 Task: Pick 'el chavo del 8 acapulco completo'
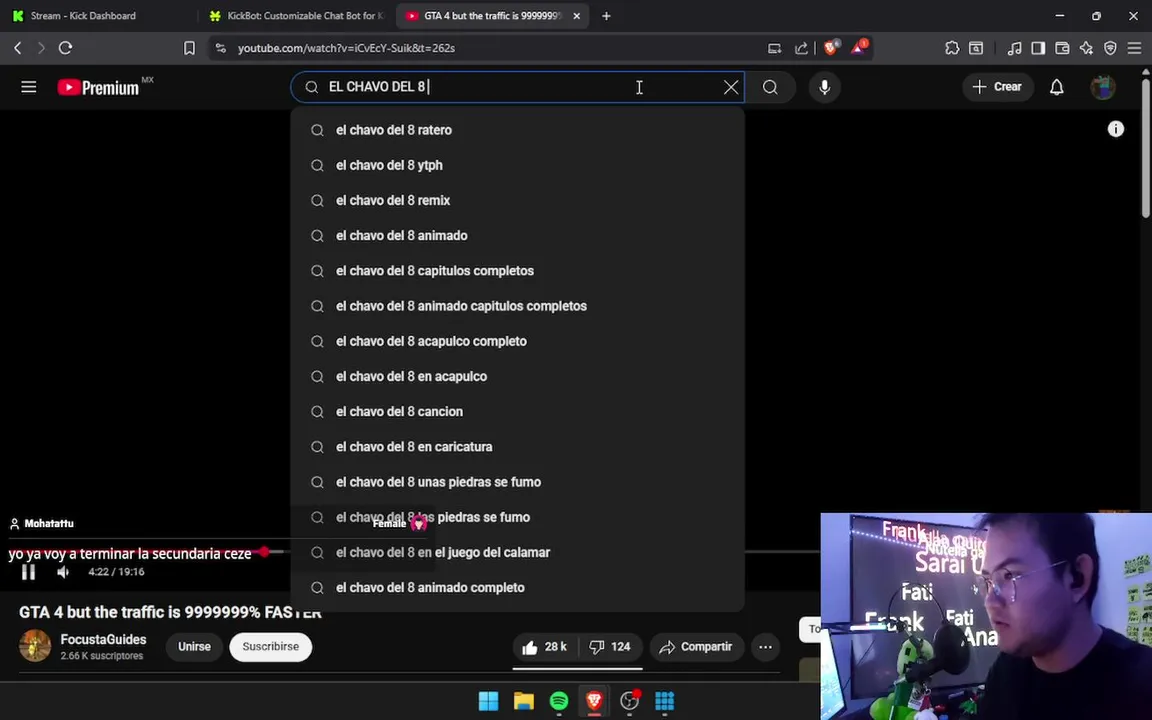coord(517,342)
